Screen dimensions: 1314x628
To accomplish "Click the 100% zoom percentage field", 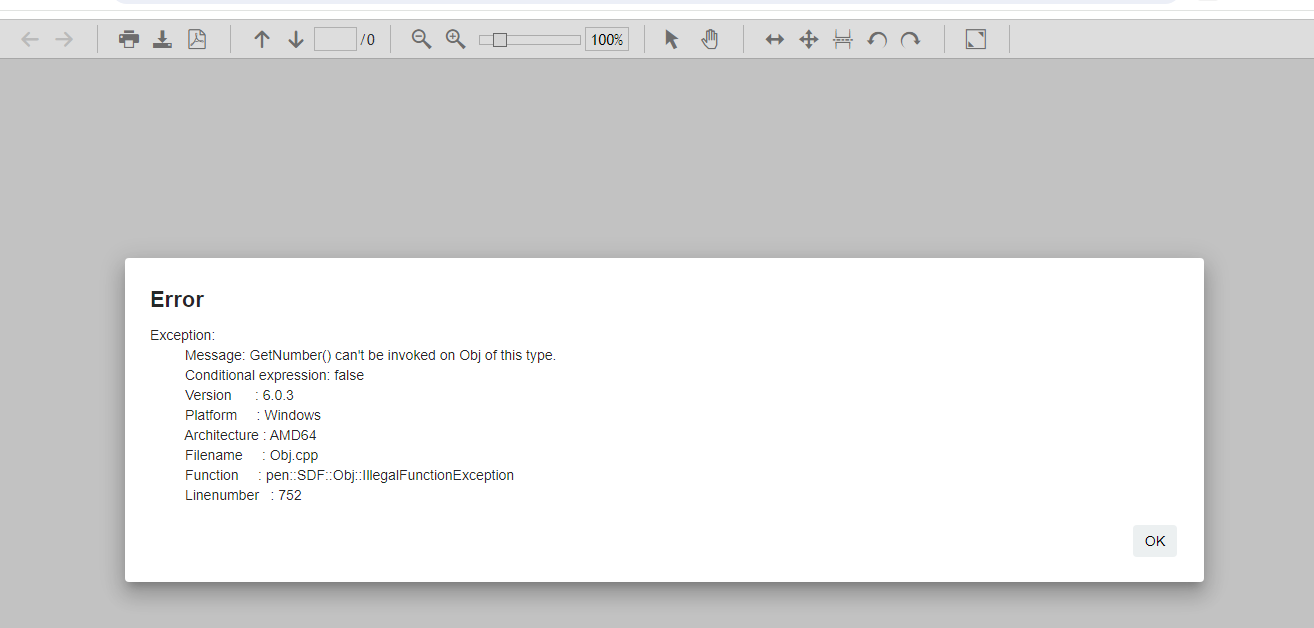I will (x=607, y=40).
